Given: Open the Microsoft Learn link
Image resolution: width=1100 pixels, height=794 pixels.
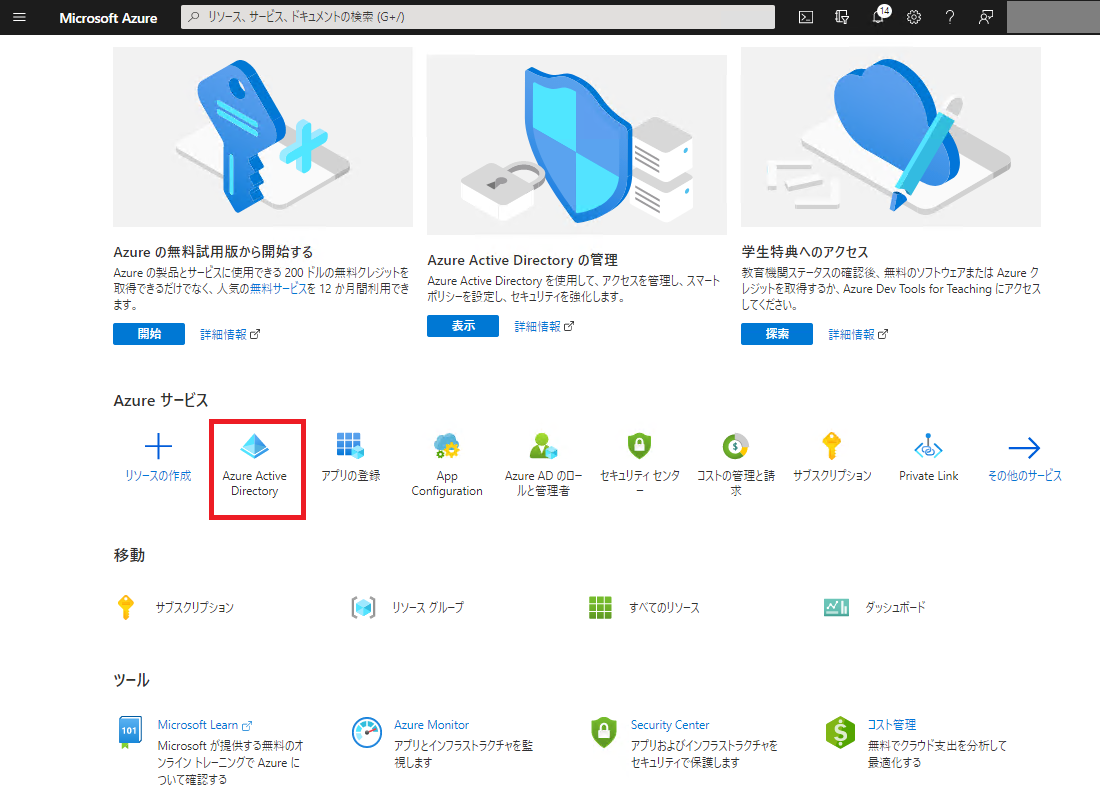Looking at the screenshot, I should [204, 725].
